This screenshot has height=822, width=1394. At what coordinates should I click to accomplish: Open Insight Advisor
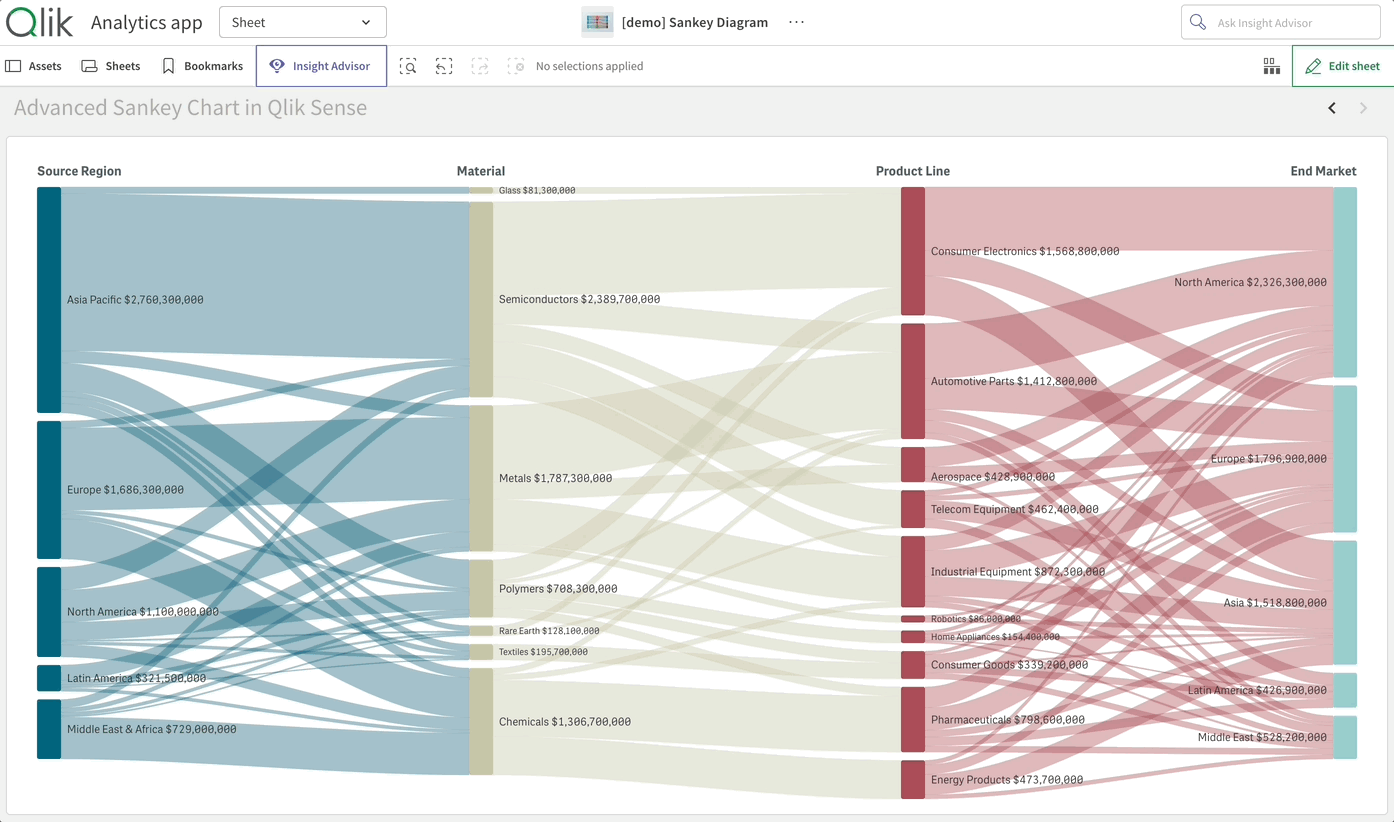321,66
